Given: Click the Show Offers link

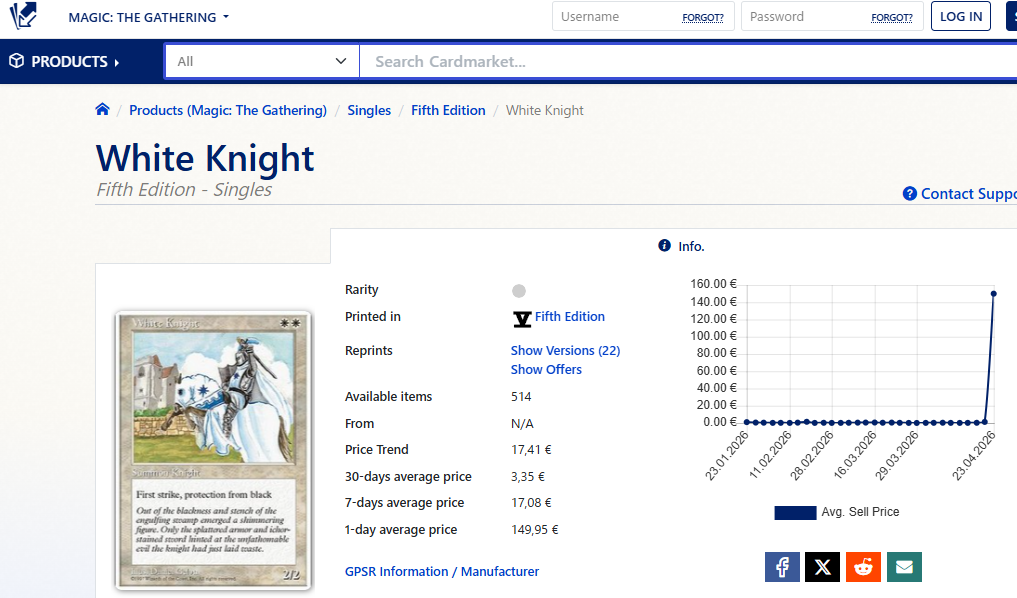Looking at the screenshot, I should pyautogui.click(x=546, y=369).
